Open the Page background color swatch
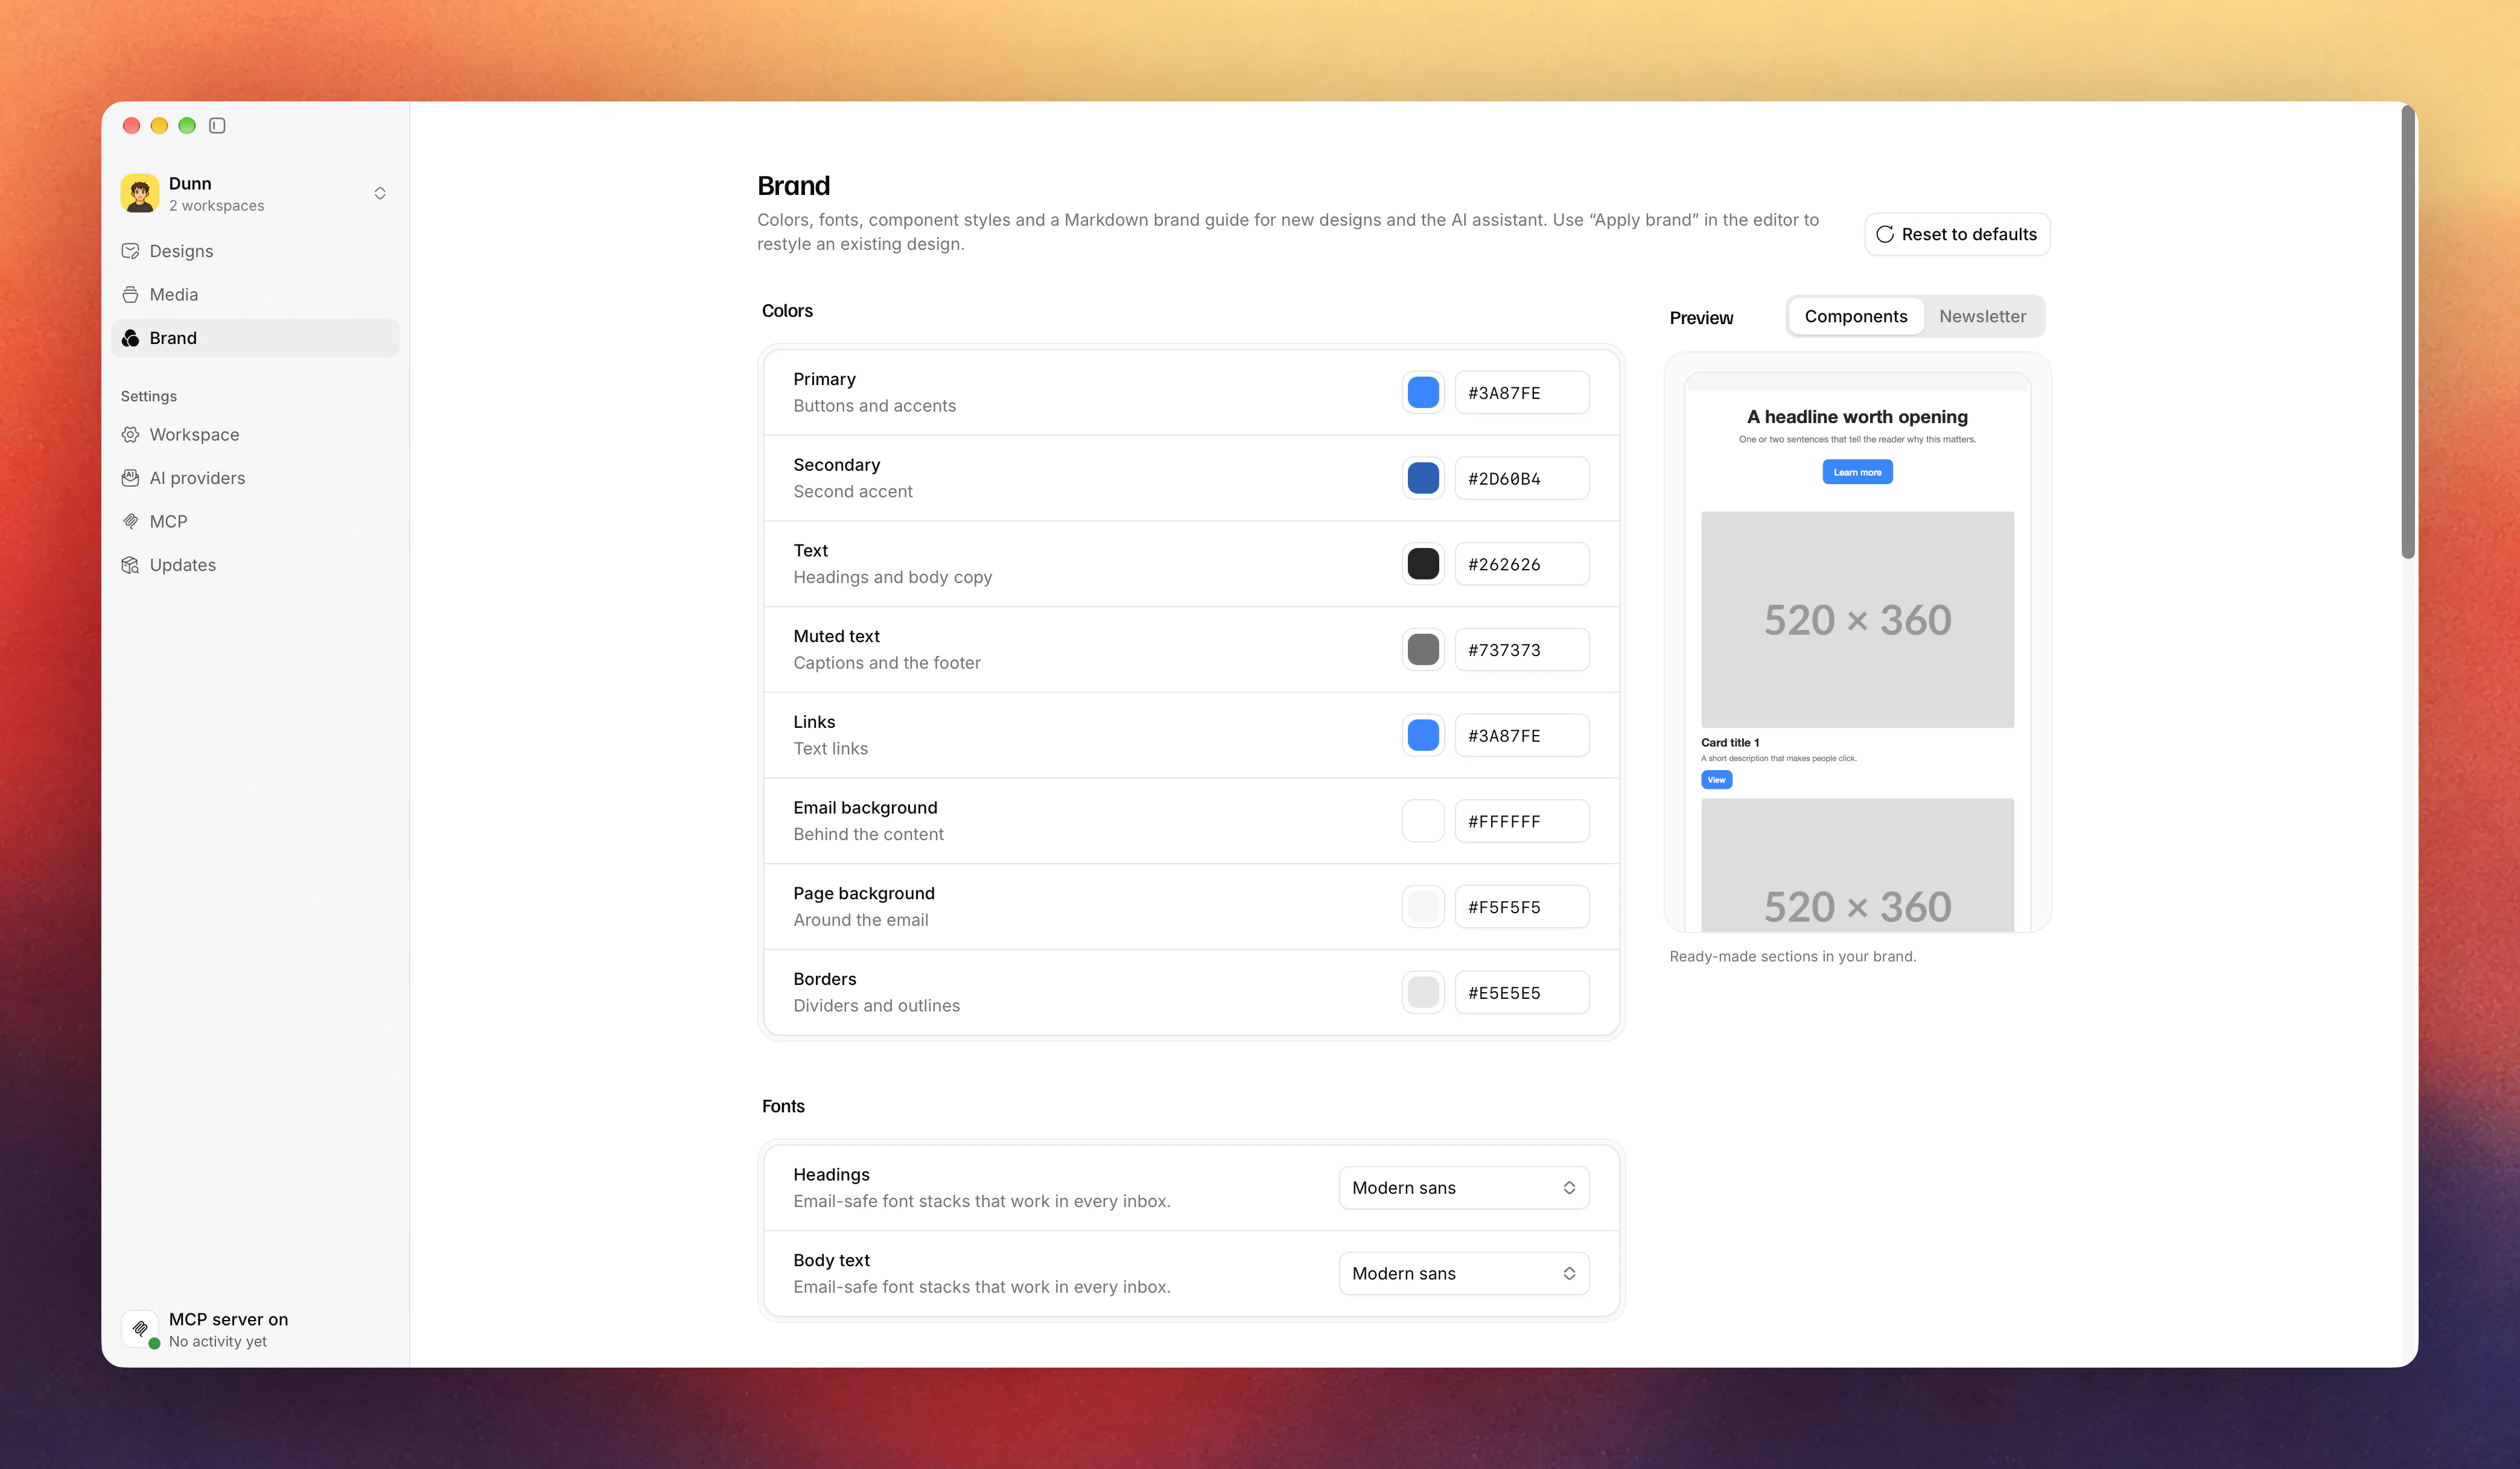The width and height of the screenshot is (2520, 1469). coord(1423,906)
